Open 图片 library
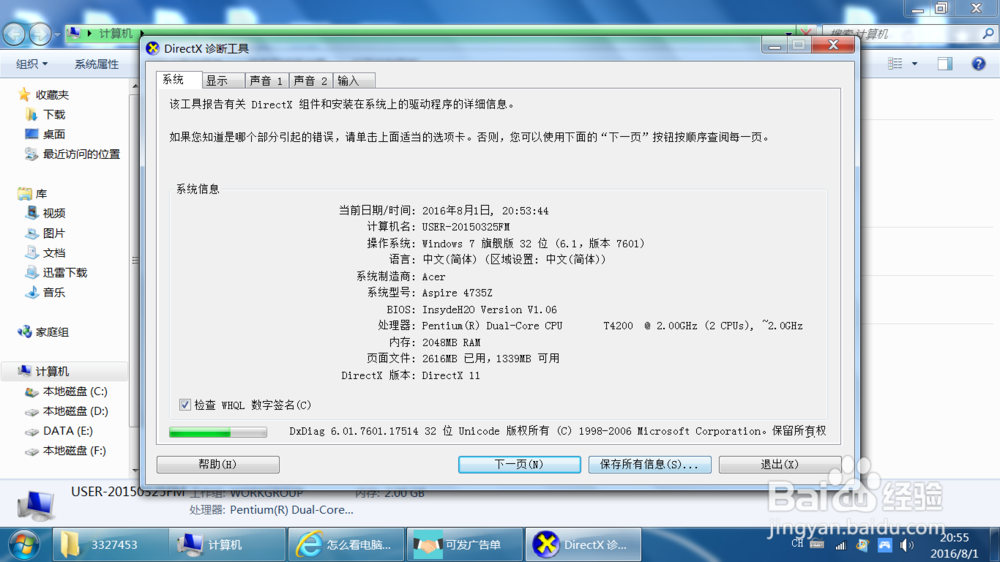Screen dimensions: 1000x562 (x=54, y=233)
